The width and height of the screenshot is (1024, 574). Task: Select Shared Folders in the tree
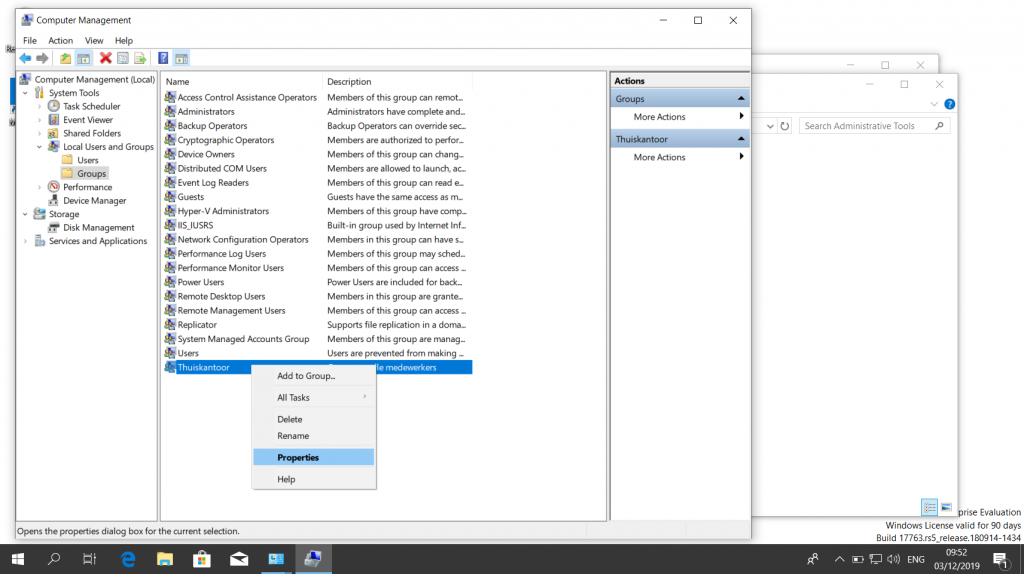pyautogui.click(x=91, y=133)
